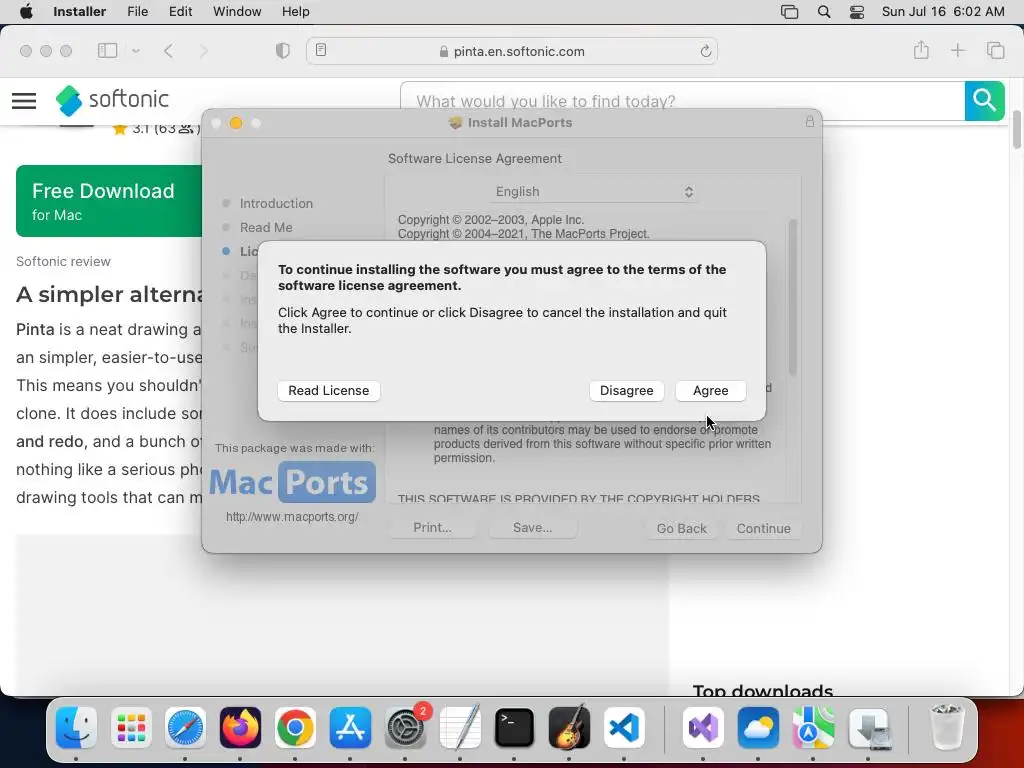
Task: Open TextEdit from the Dock
Action: (460, 727)
